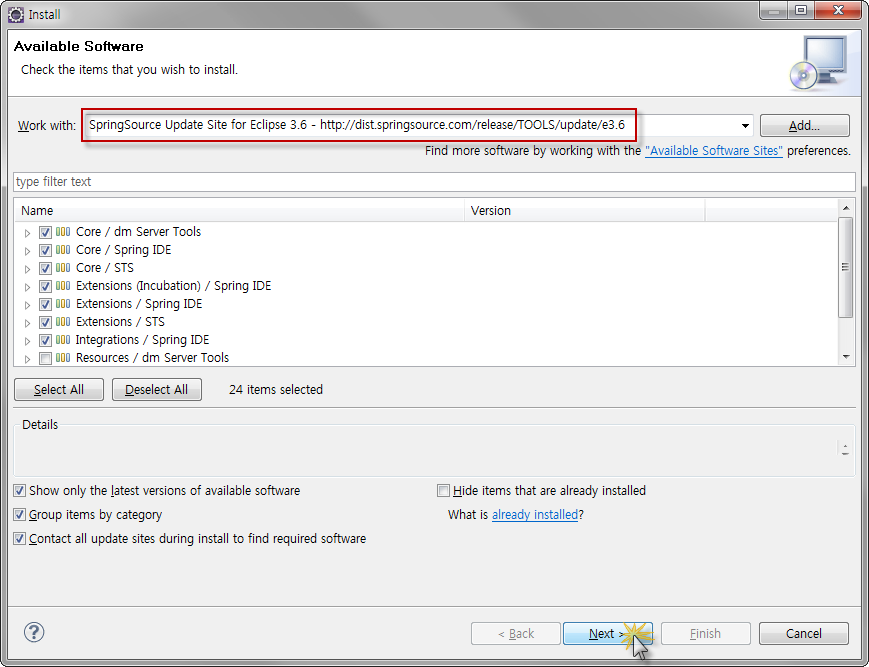869x667 pixels.
Task: Select the Extensions / Spring IDE row label
Action: click(x=139, y=304)
